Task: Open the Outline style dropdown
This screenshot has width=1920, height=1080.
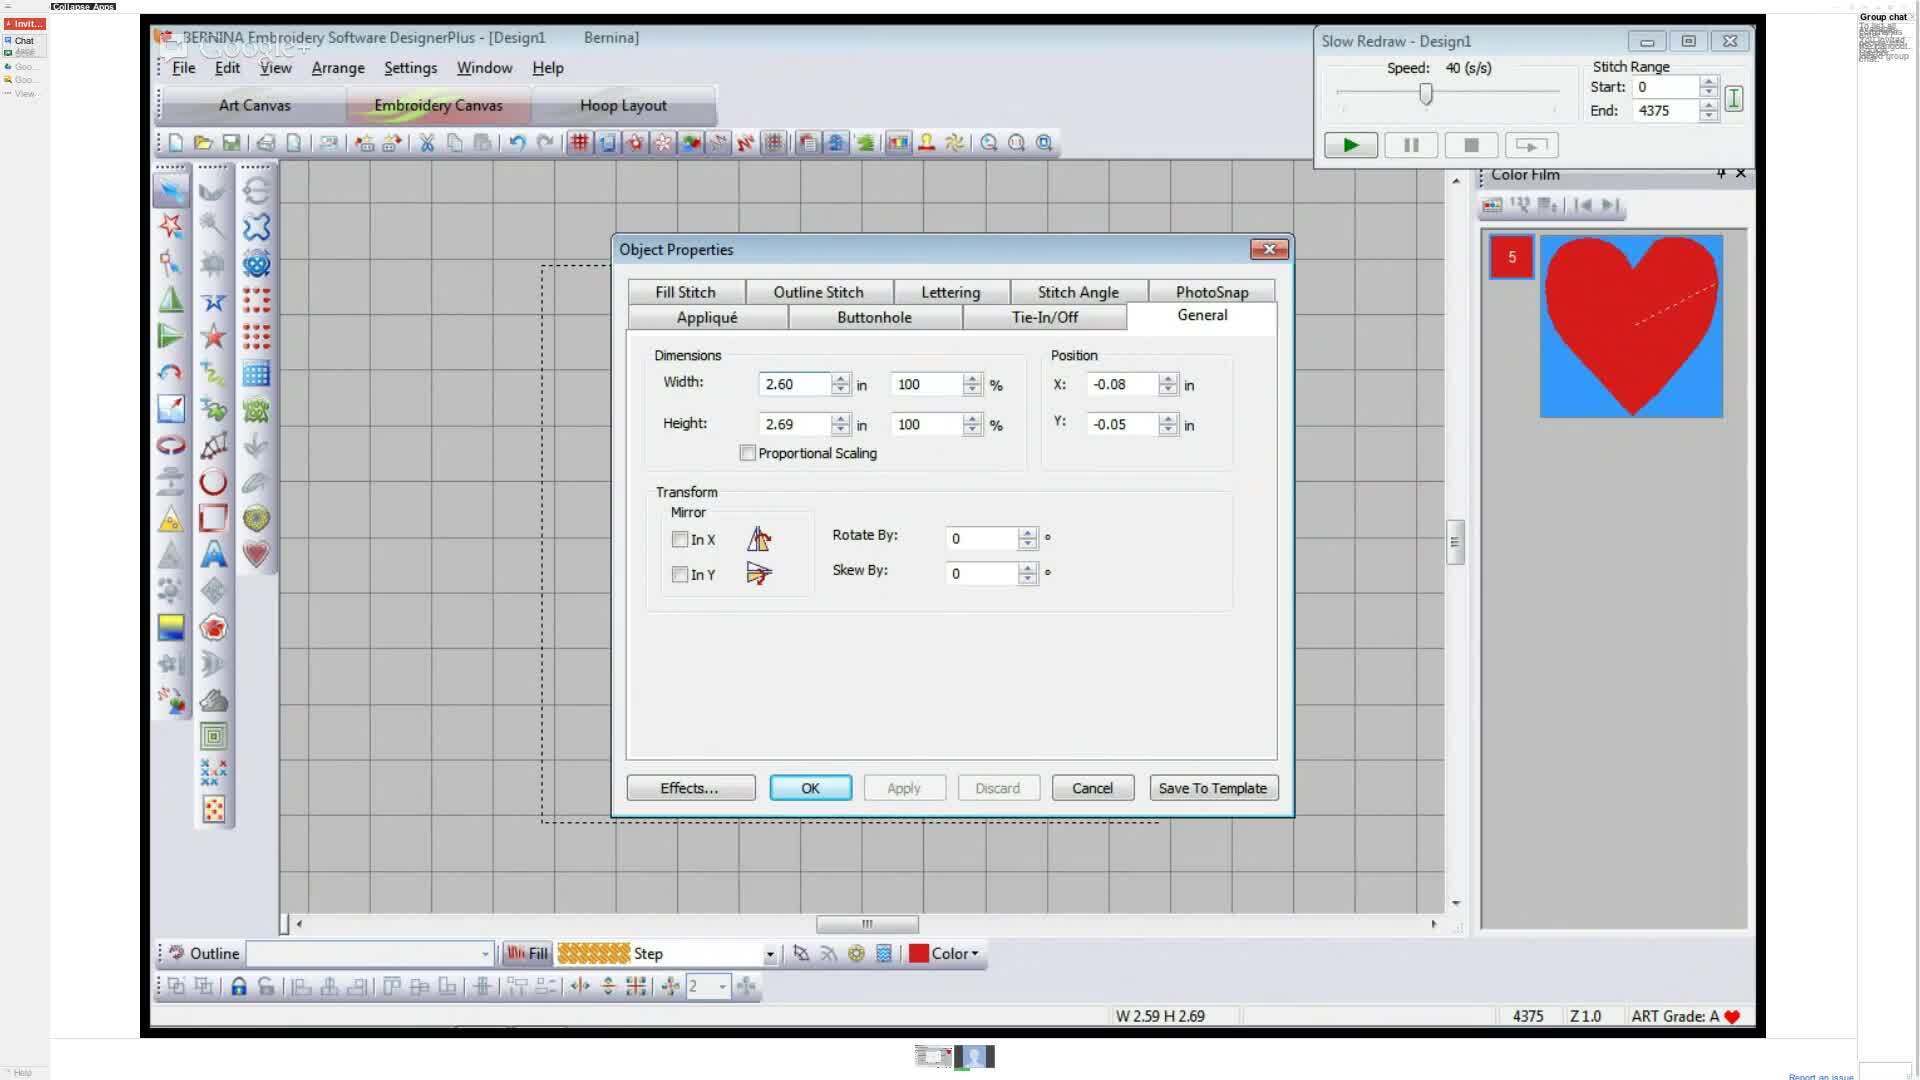Action: 487,953
